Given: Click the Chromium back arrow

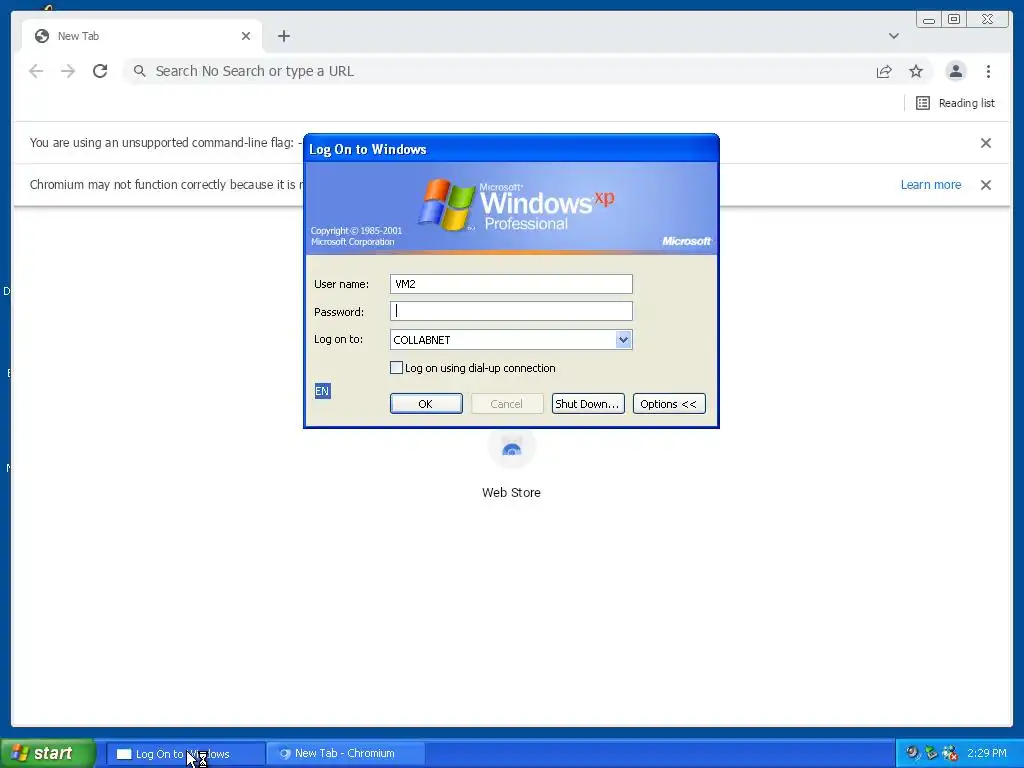Looking at the screenshot, I should 36,71.
